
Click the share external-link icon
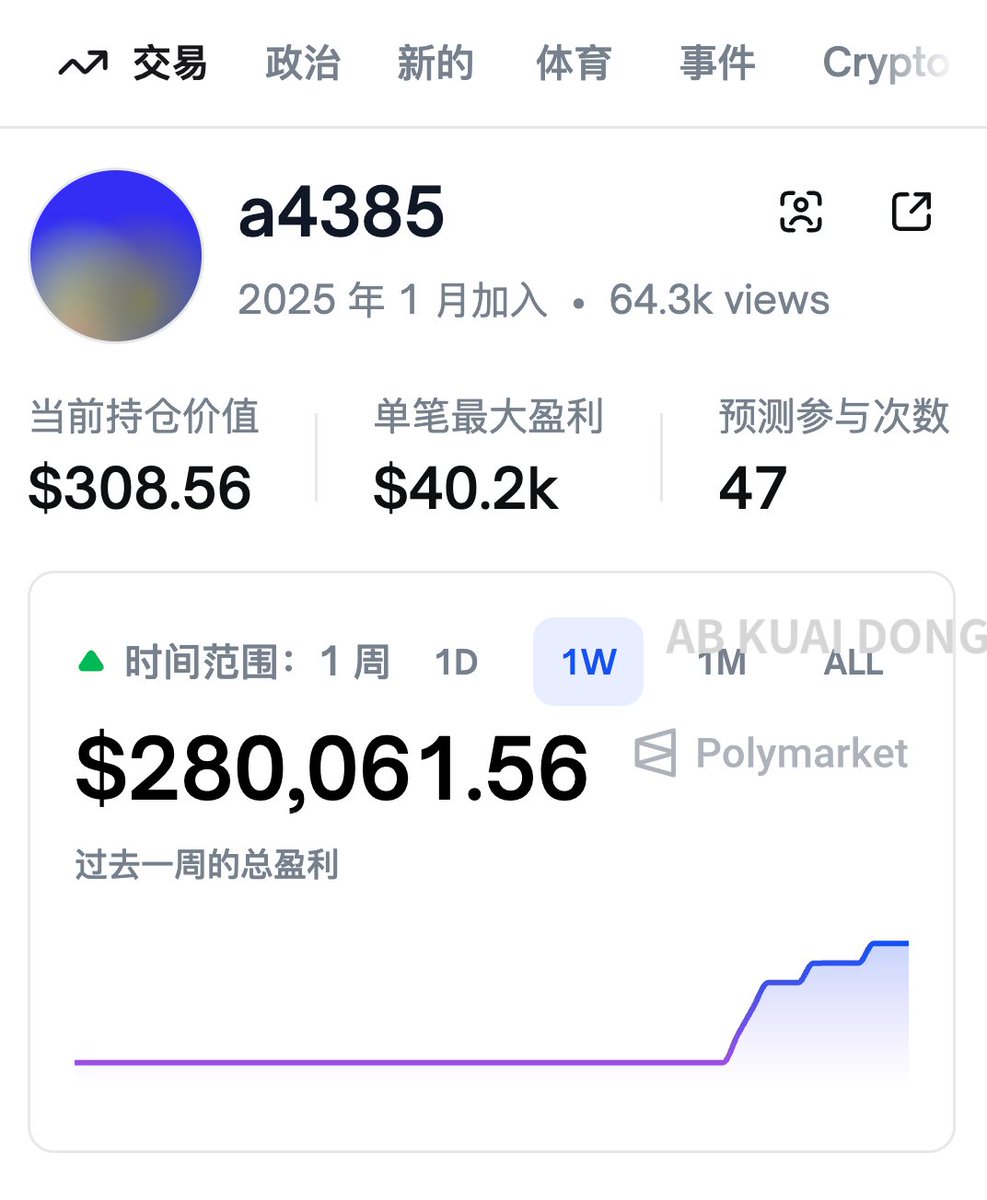(911, 212)
